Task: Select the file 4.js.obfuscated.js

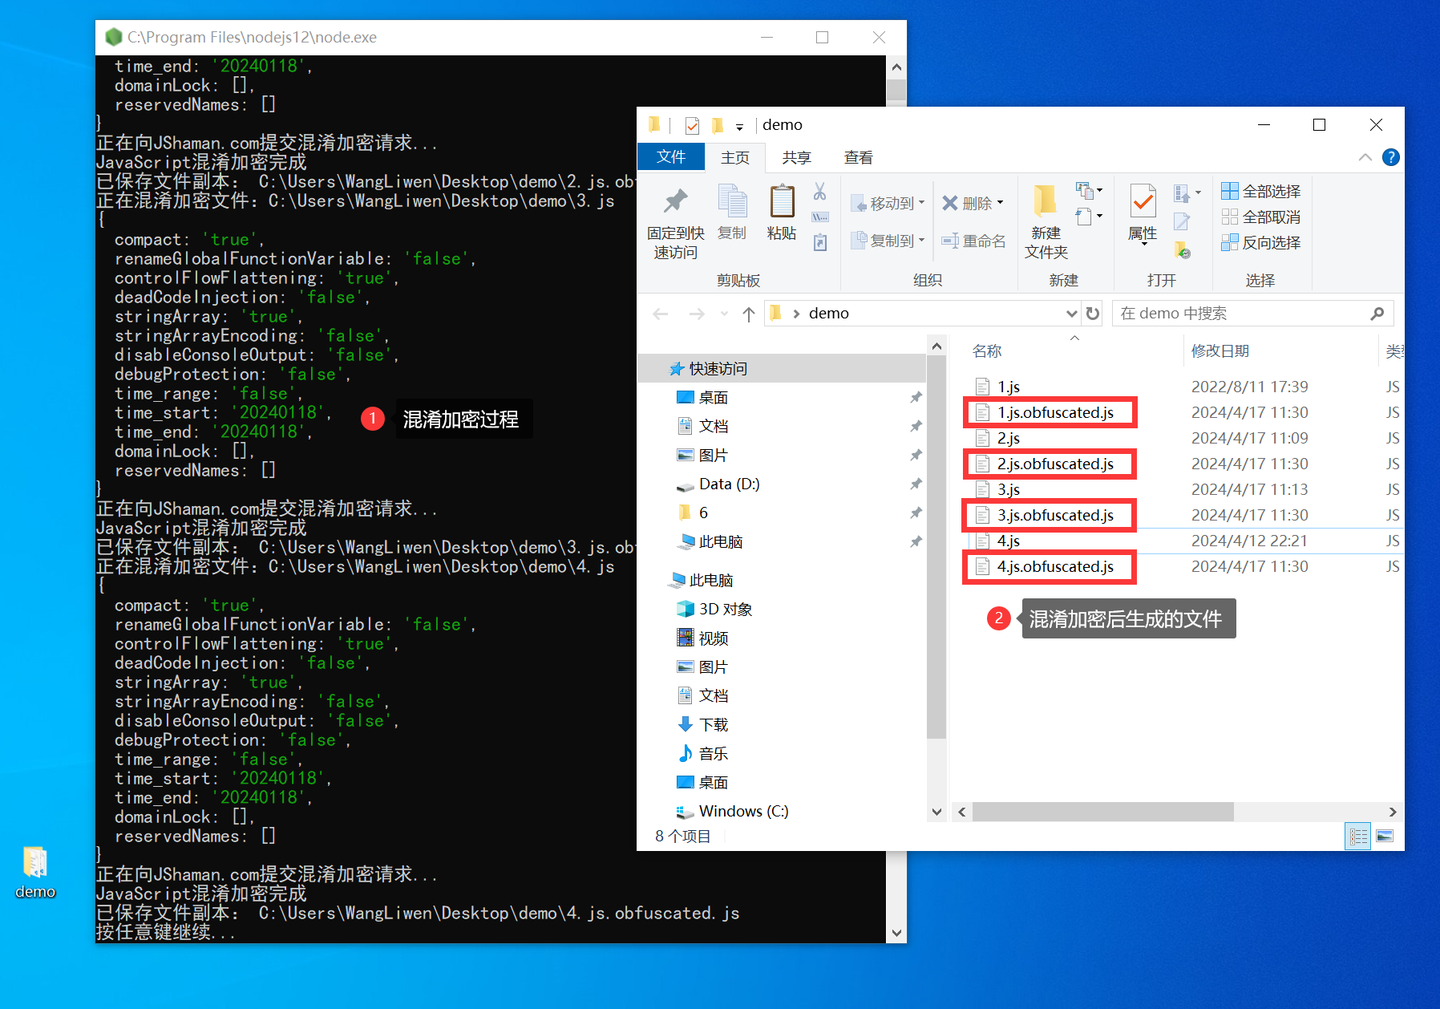Action: tap(1054, 567)
